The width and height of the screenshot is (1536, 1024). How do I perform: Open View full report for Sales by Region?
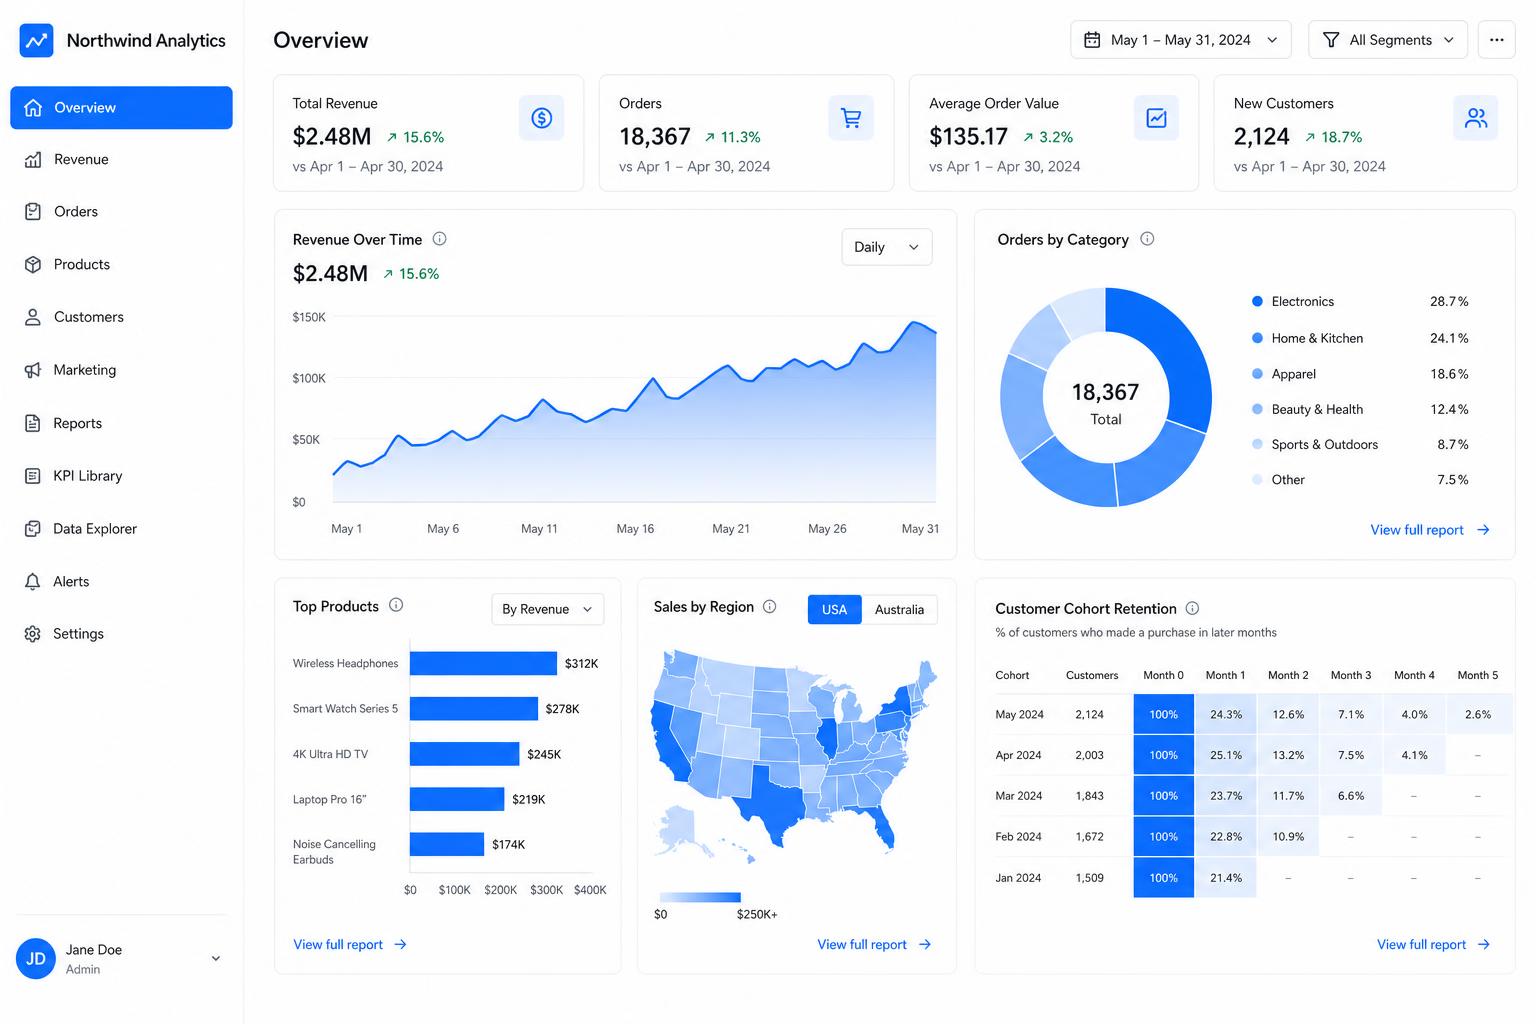click(874, 945)
